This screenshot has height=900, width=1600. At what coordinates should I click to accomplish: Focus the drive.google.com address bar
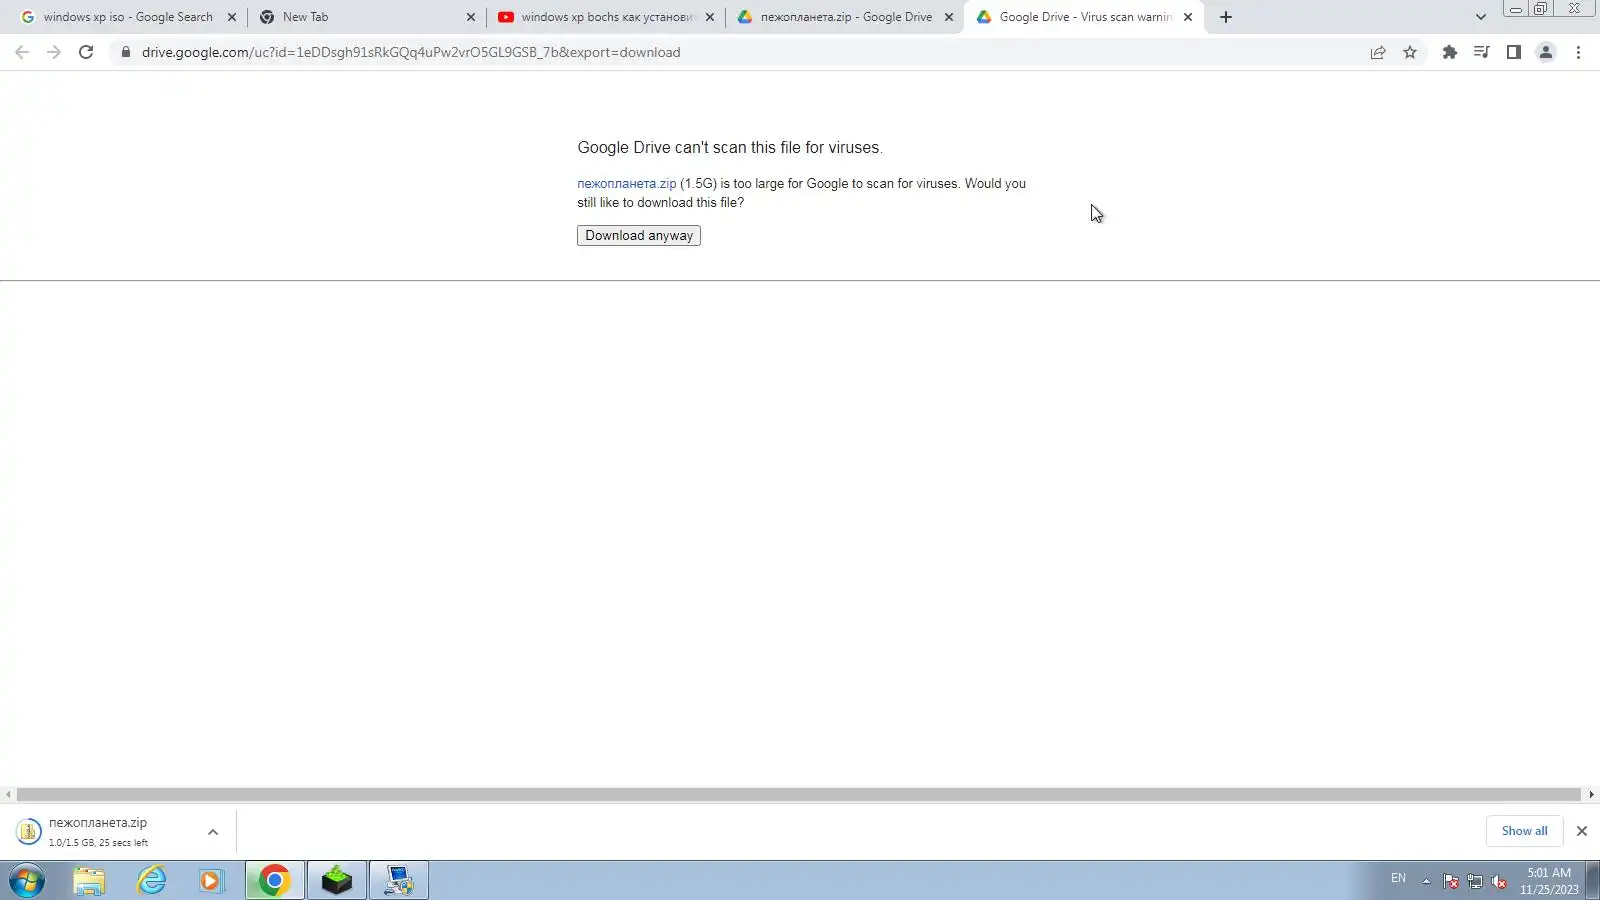click(x=740, y=52)
